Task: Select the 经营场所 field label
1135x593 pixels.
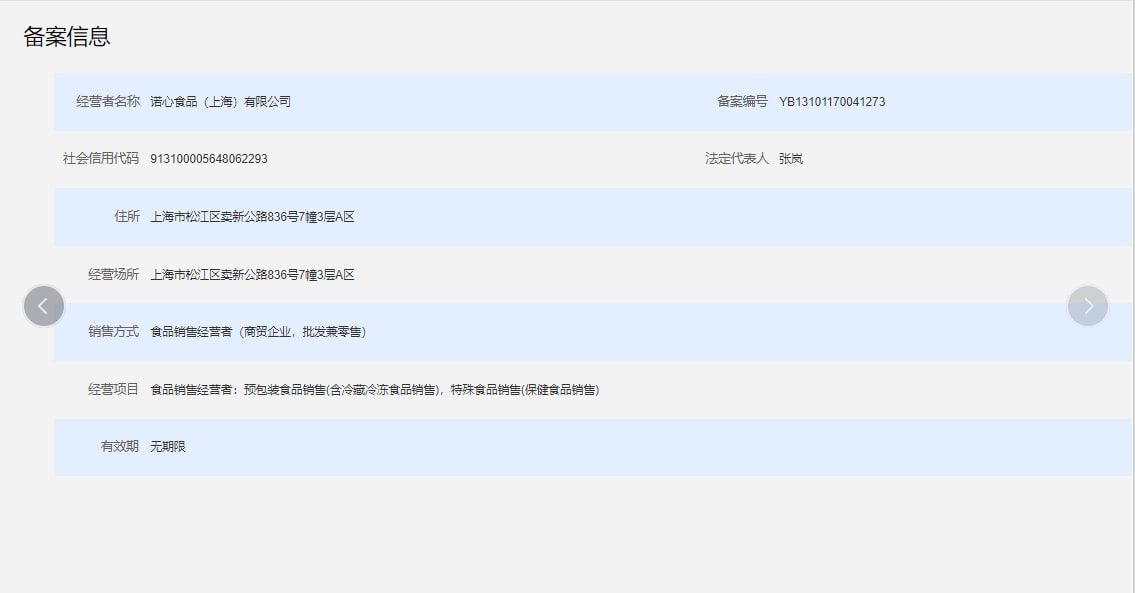Action: click(x=114, y=274)
